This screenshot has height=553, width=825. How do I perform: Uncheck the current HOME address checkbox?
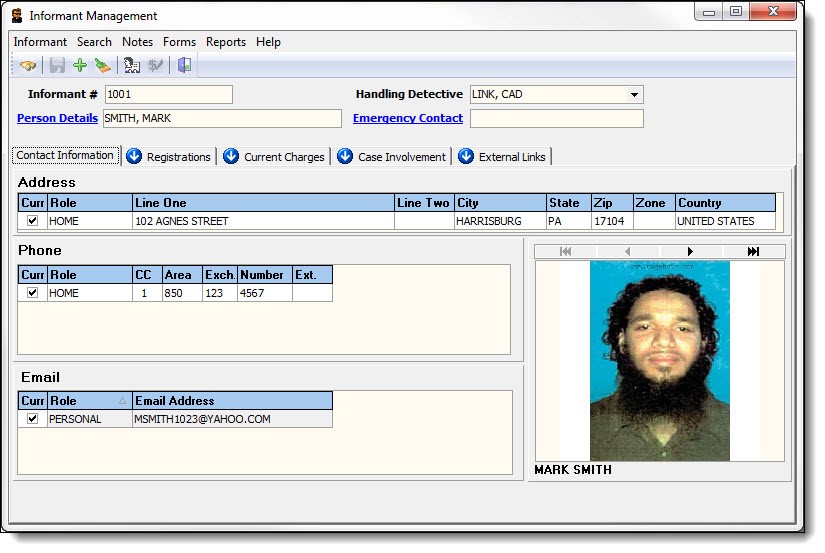(33, 221)
